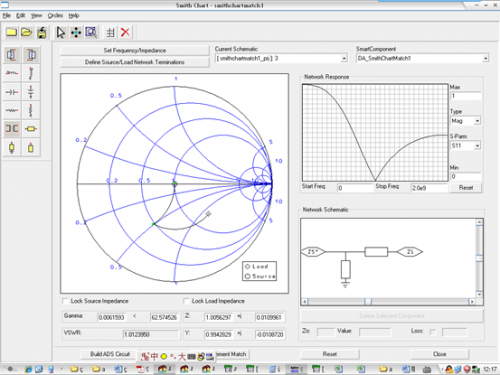
Task: Click the ZS* source symbol in schematic
Action: (x=313, y=252)
